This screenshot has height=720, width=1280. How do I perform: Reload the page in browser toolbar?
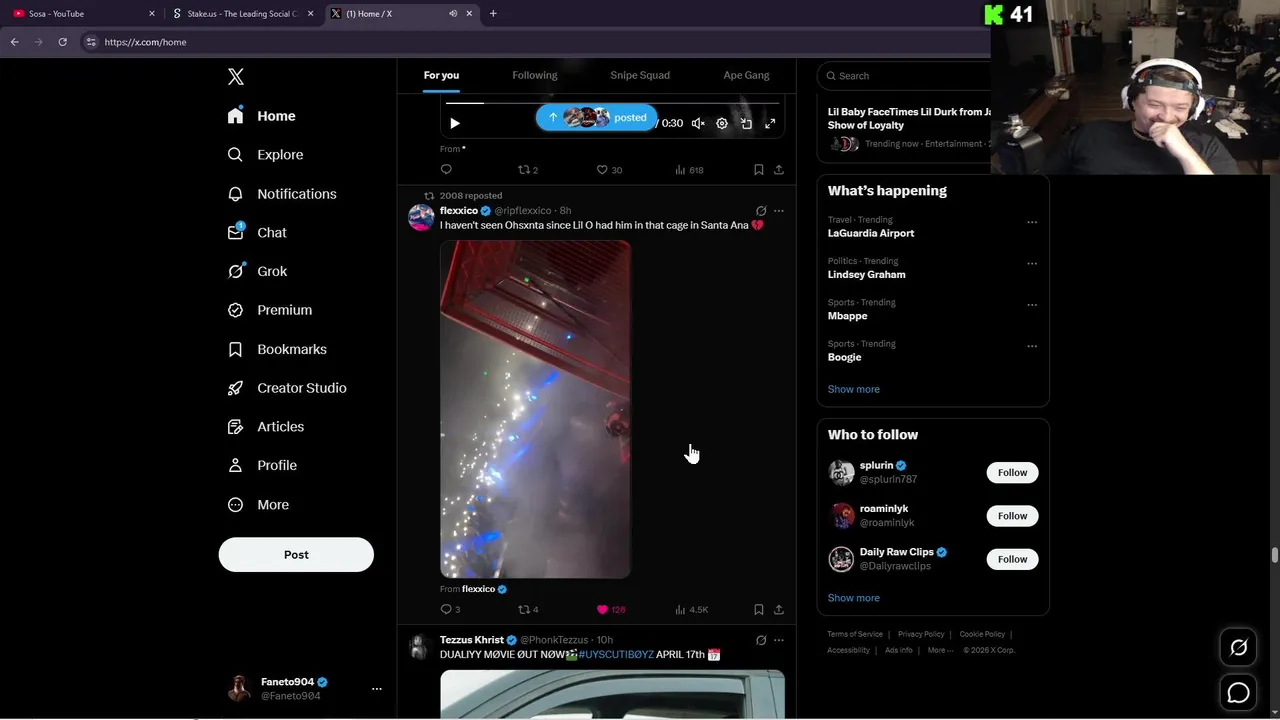click(x=62, y=42)
